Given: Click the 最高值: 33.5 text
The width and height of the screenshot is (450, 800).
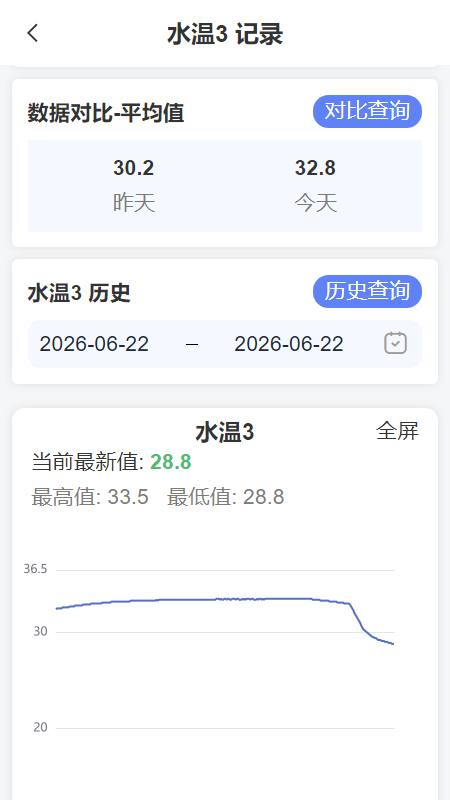Looking at the screenshot, I should click(x=90, y=497).
